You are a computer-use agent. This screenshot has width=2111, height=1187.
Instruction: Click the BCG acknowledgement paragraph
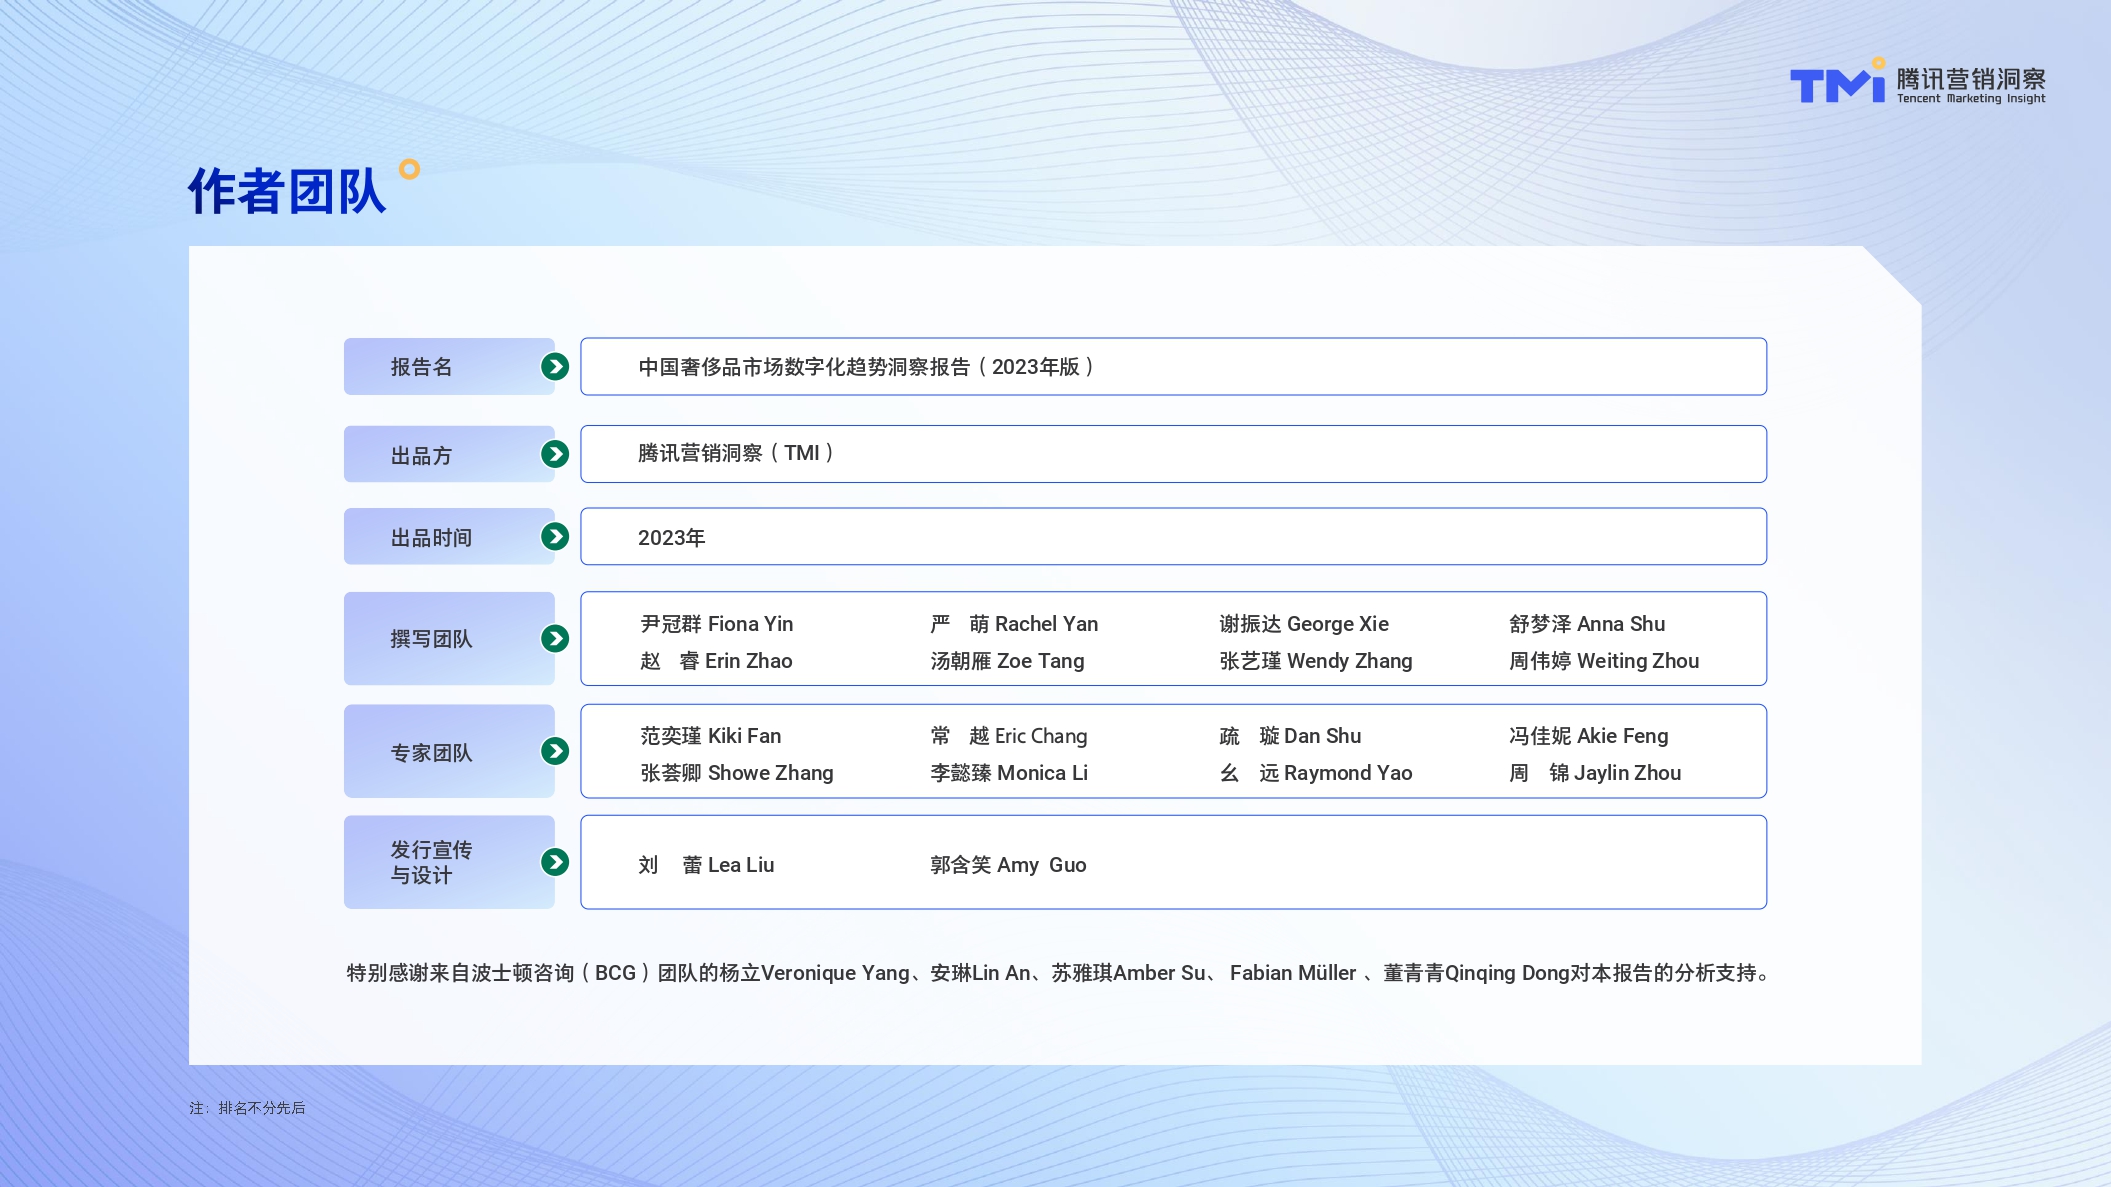click(1058, 973)
